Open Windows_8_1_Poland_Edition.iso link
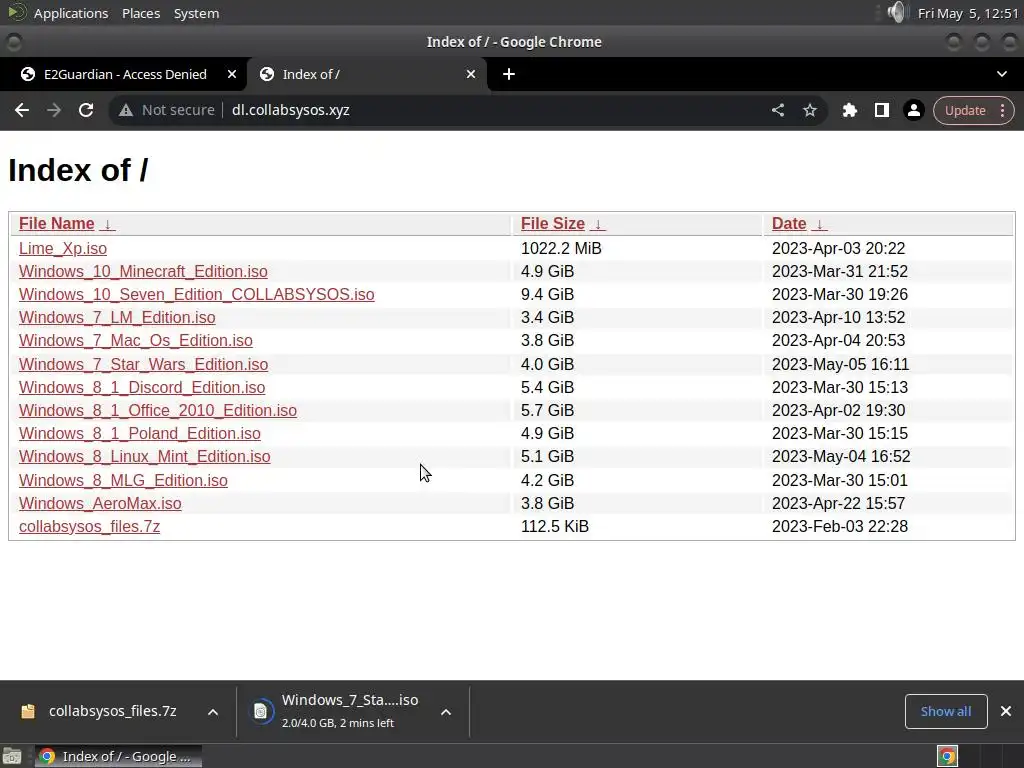The width and height of the screenshot is (1024, 768). (x=140, y=433)
